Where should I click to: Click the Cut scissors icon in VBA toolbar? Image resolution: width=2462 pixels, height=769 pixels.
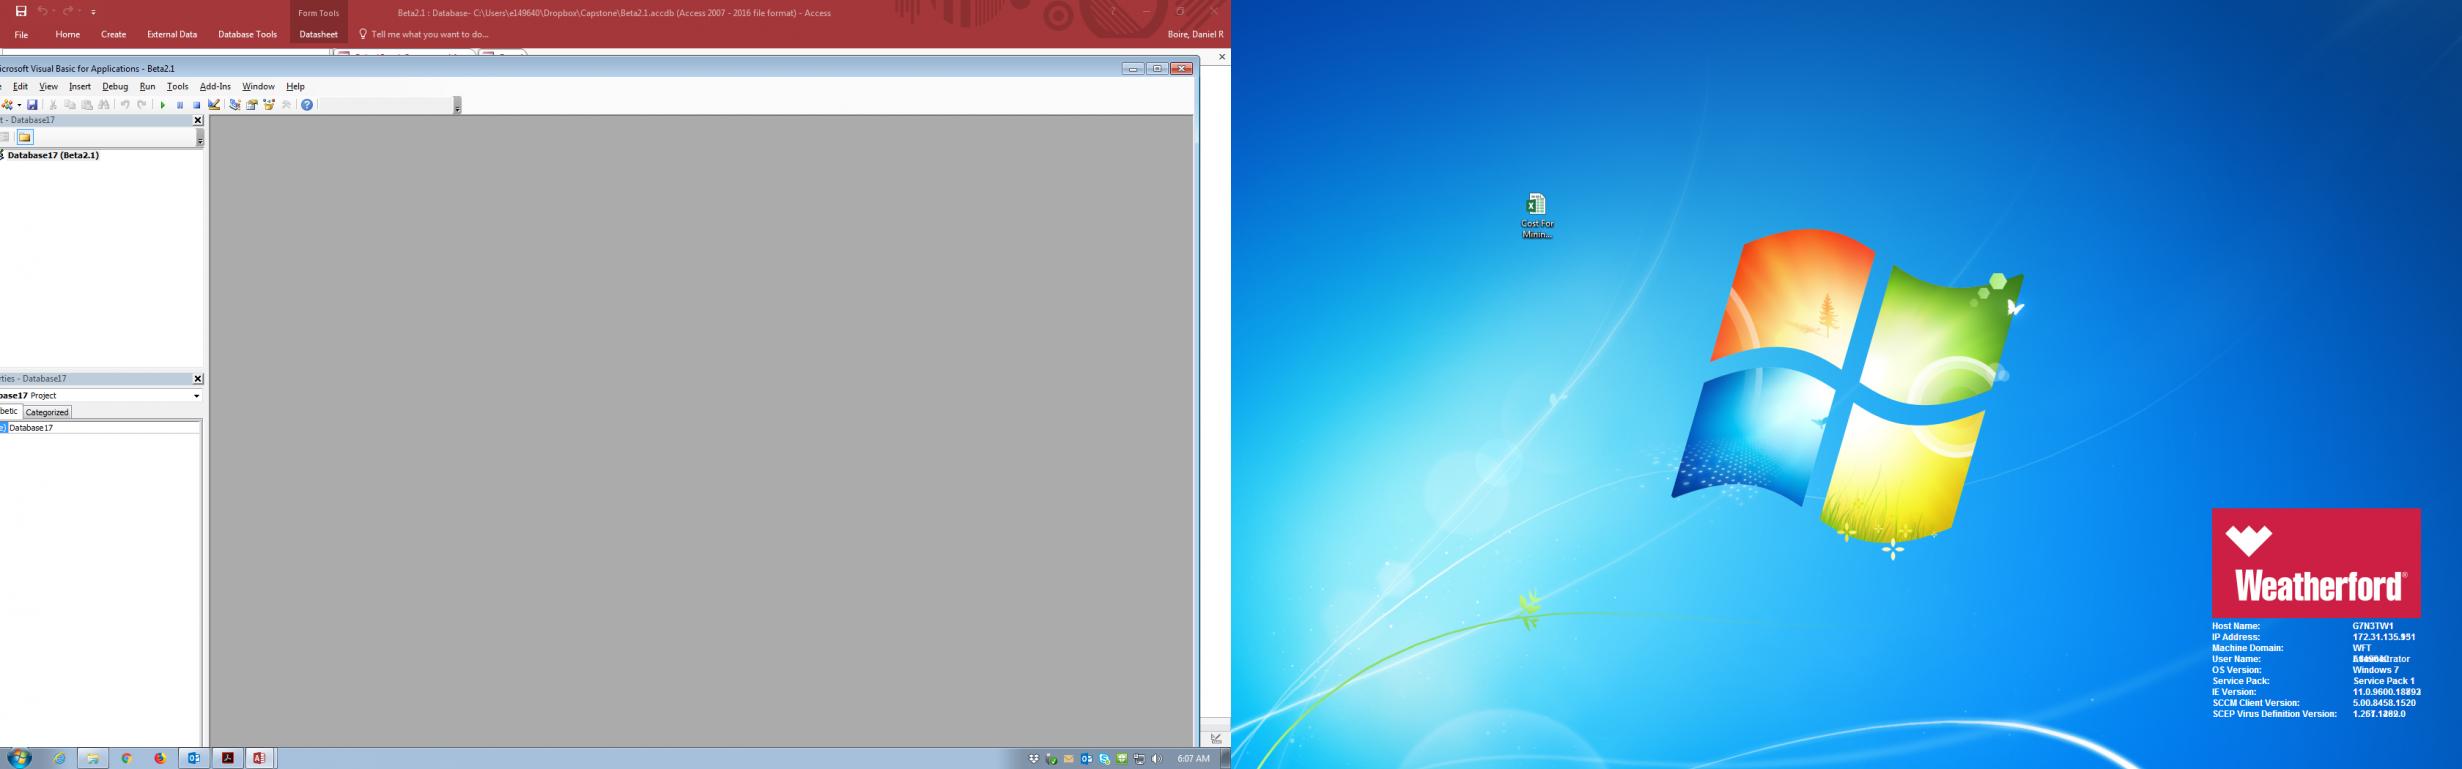point(53,105)
